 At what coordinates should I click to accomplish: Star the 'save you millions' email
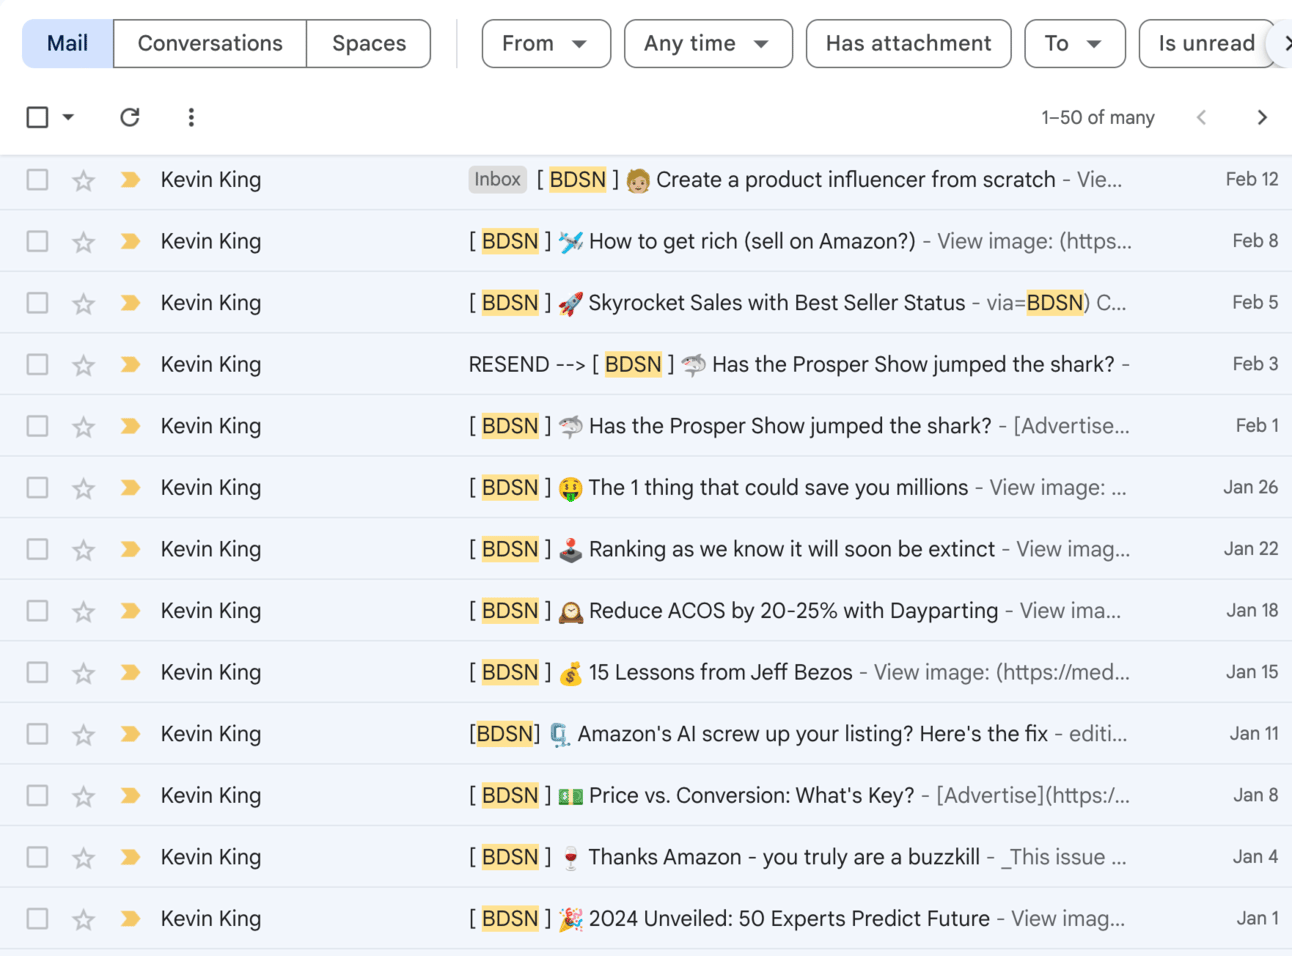pos(84,488)
